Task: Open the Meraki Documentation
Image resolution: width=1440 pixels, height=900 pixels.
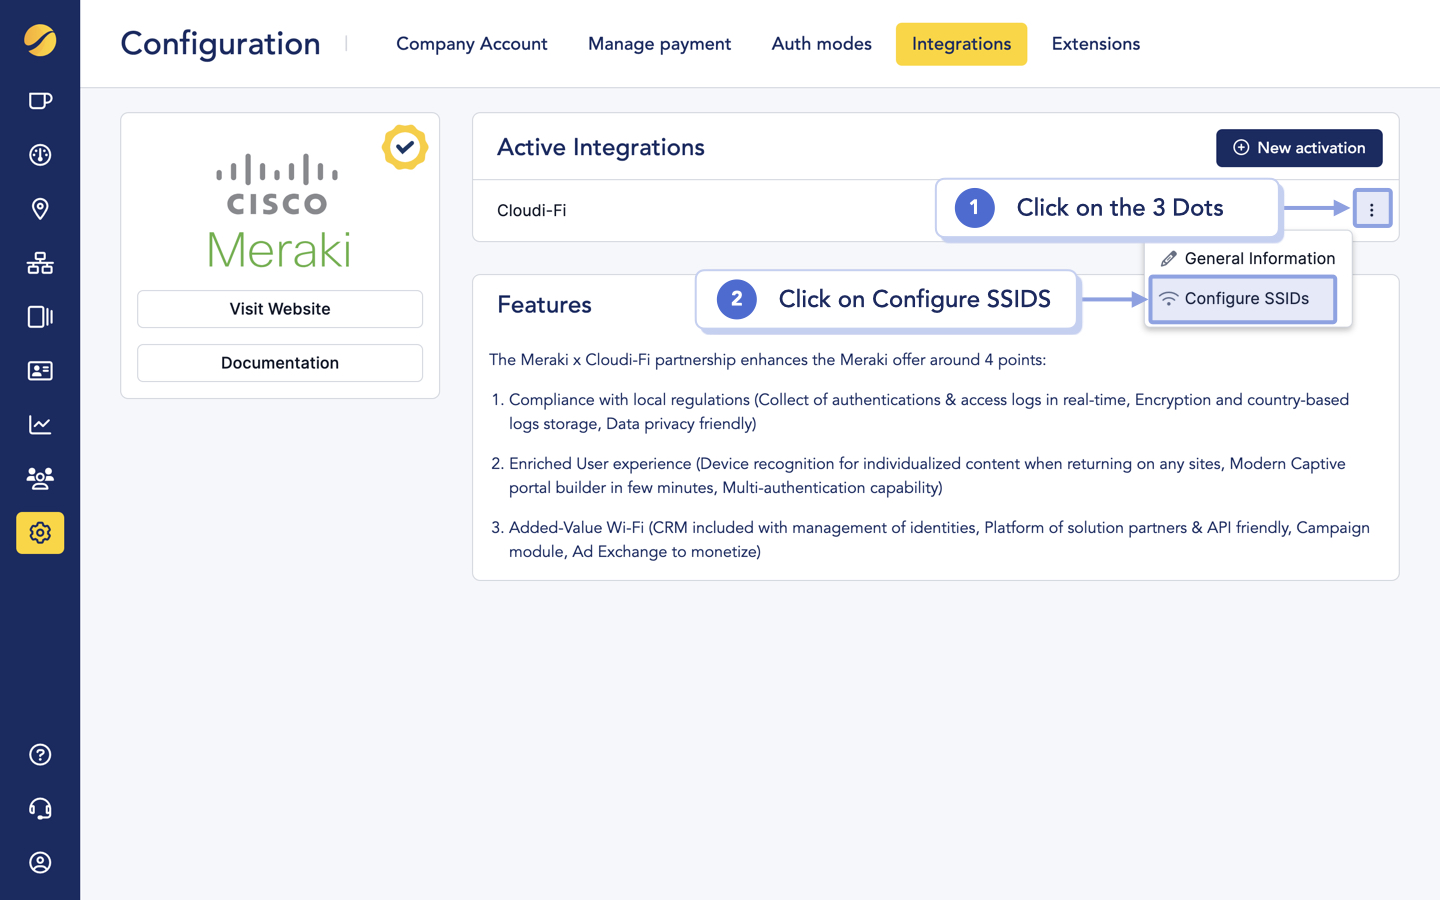Action: 280,363
